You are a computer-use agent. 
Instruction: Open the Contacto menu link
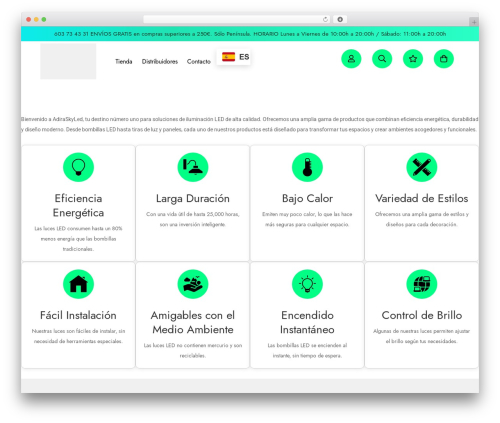point(199,61)
